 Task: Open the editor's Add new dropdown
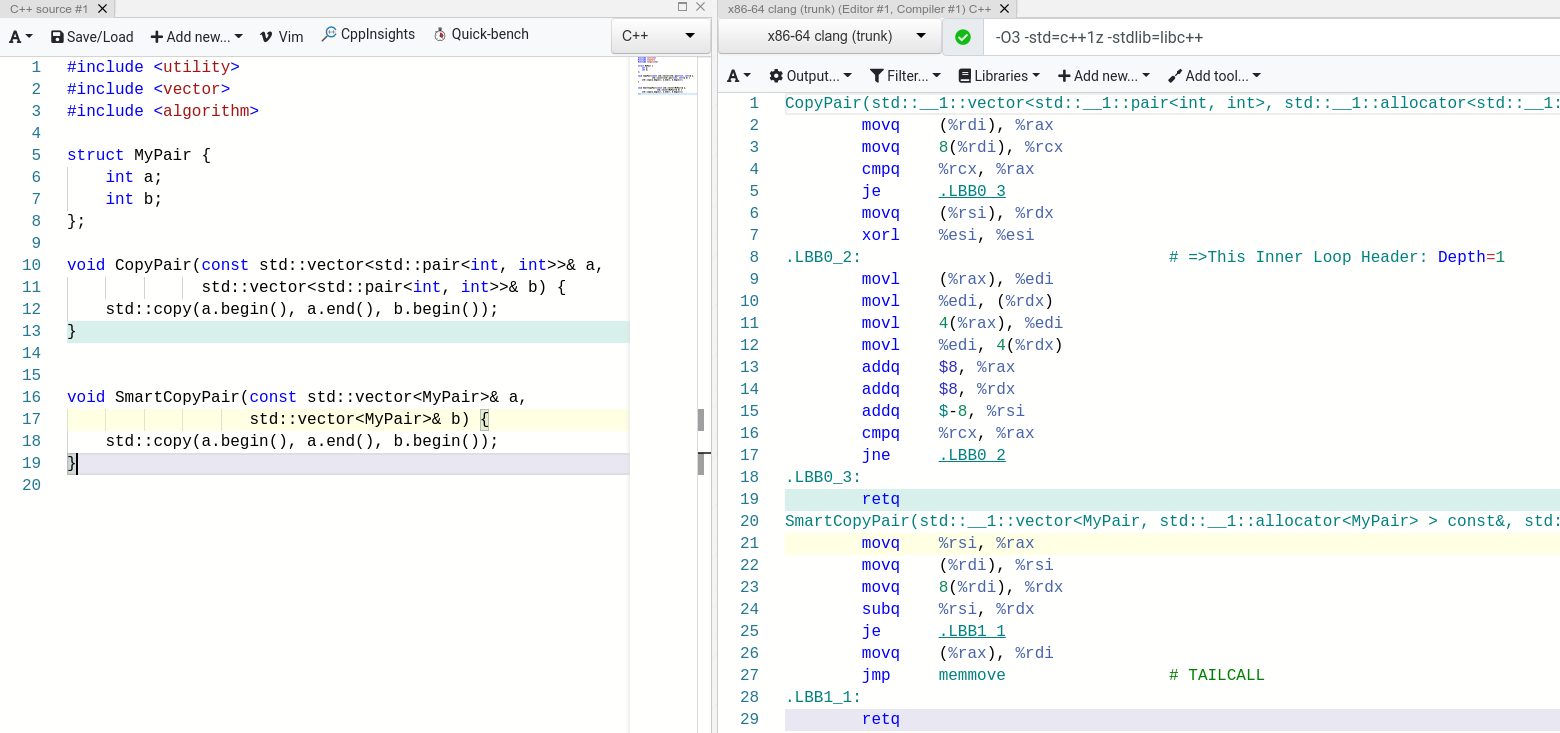196,36
